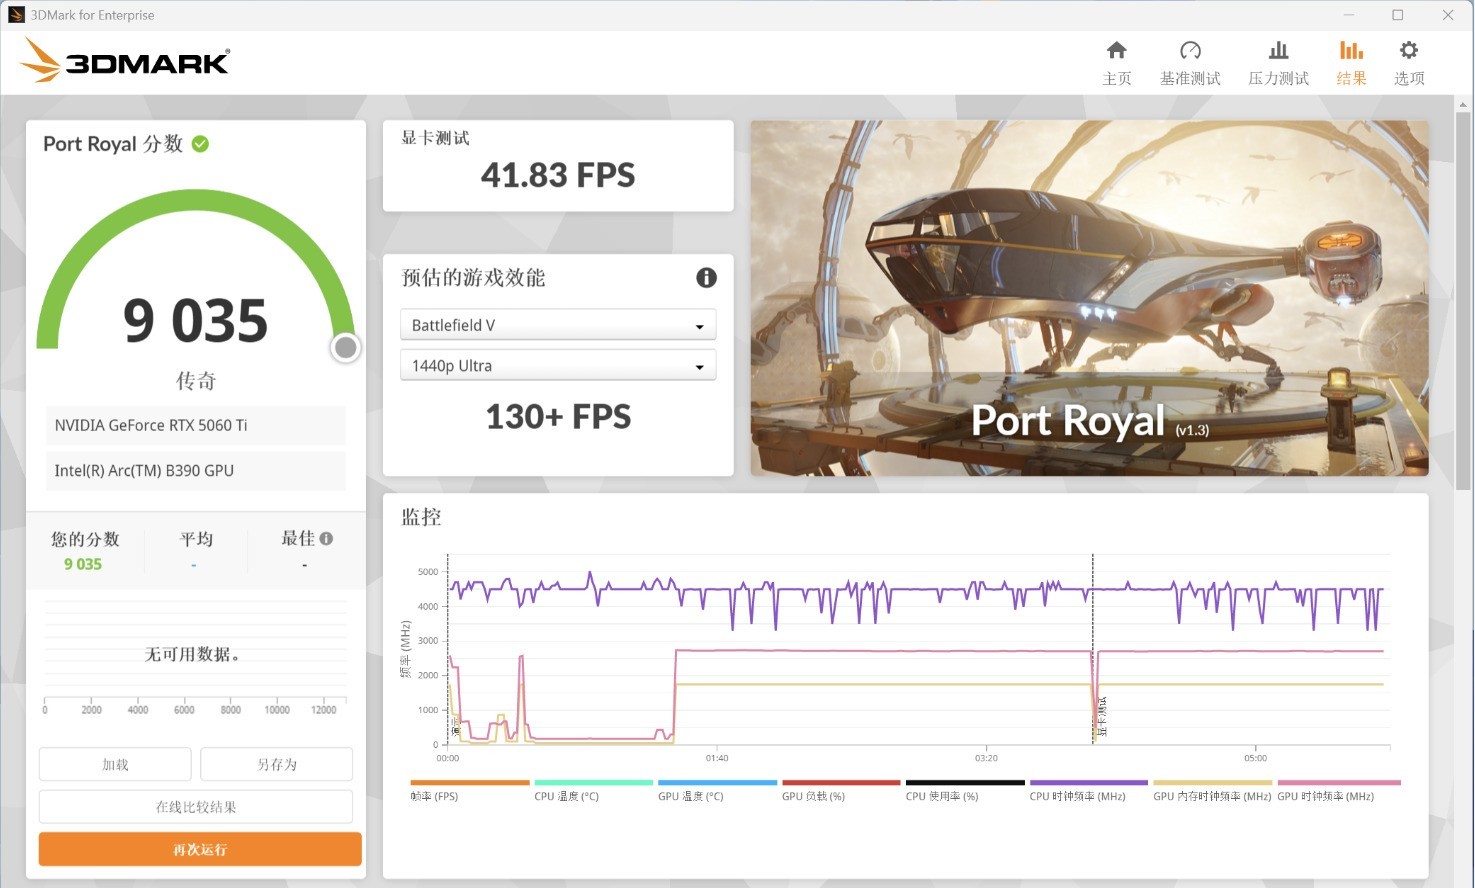Image resolution: width=1475 pixels, height=888 pixels.
Task: Click the 加载 load button
Action: point(114,763)
